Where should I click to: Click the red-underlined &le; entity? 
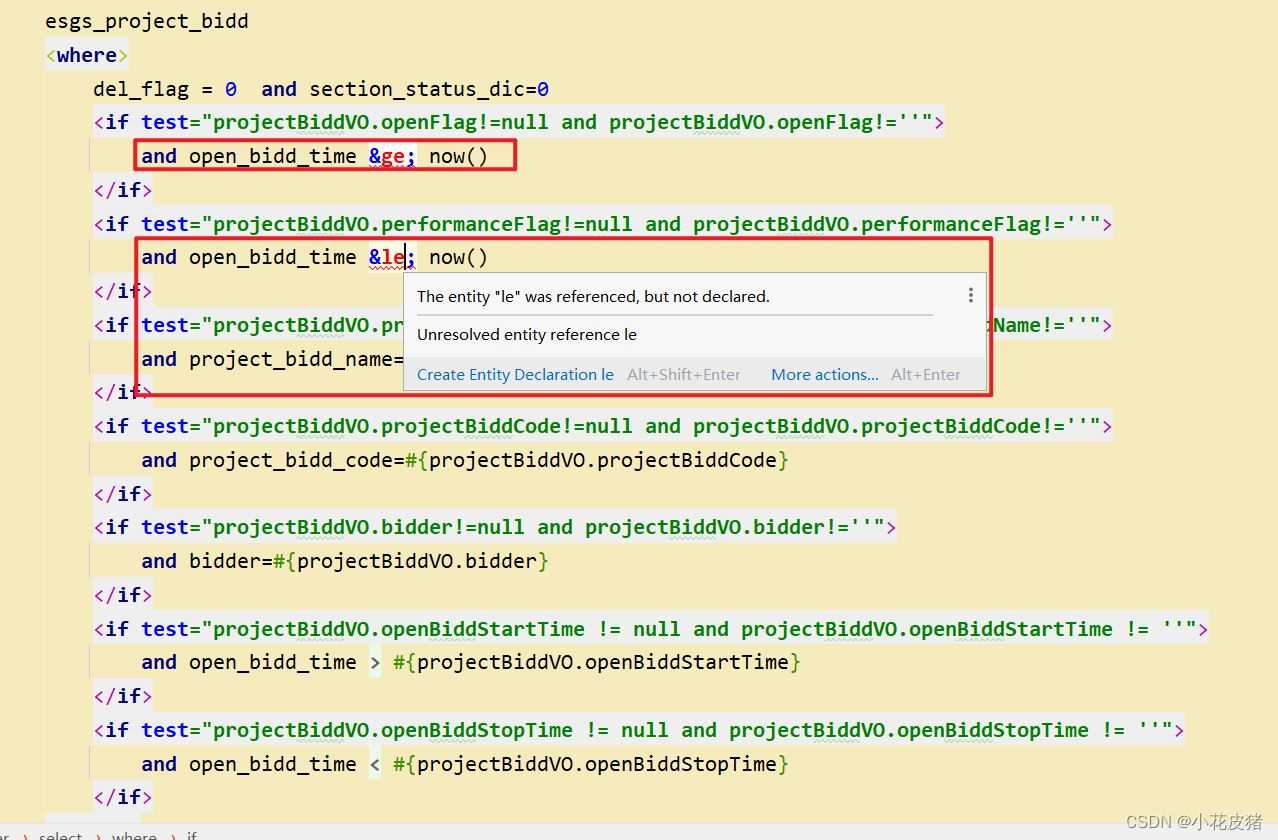[x=391, y=257]
